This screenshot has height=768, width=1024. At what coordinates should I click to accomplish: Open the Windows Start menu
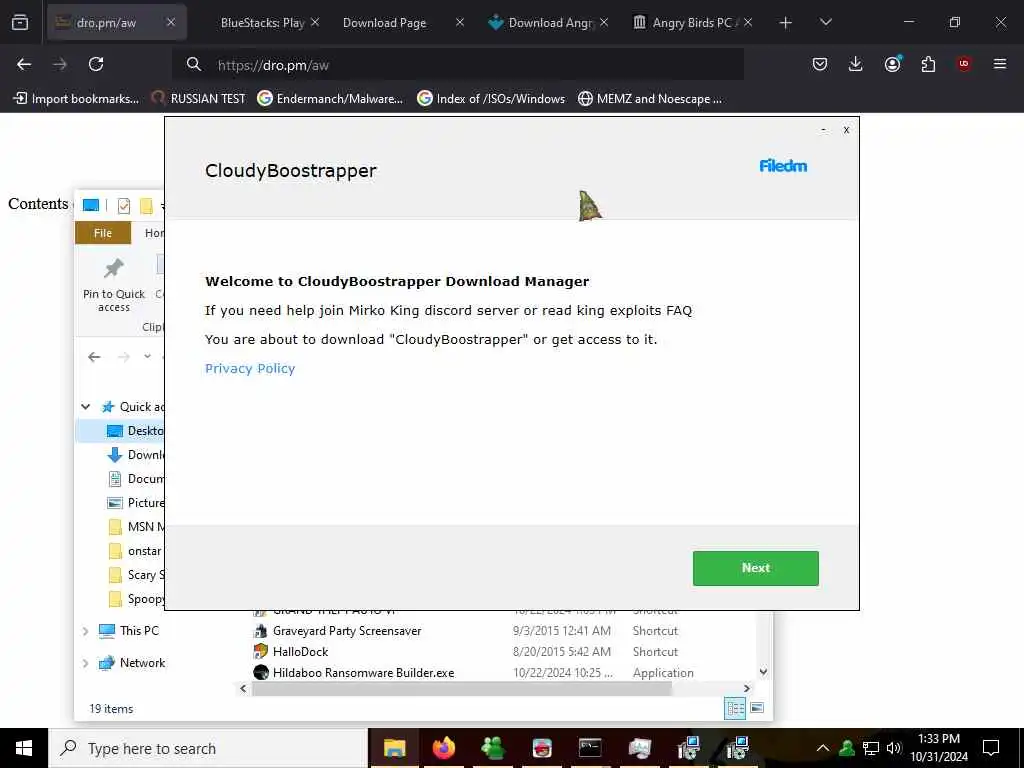tap(24, 748)
